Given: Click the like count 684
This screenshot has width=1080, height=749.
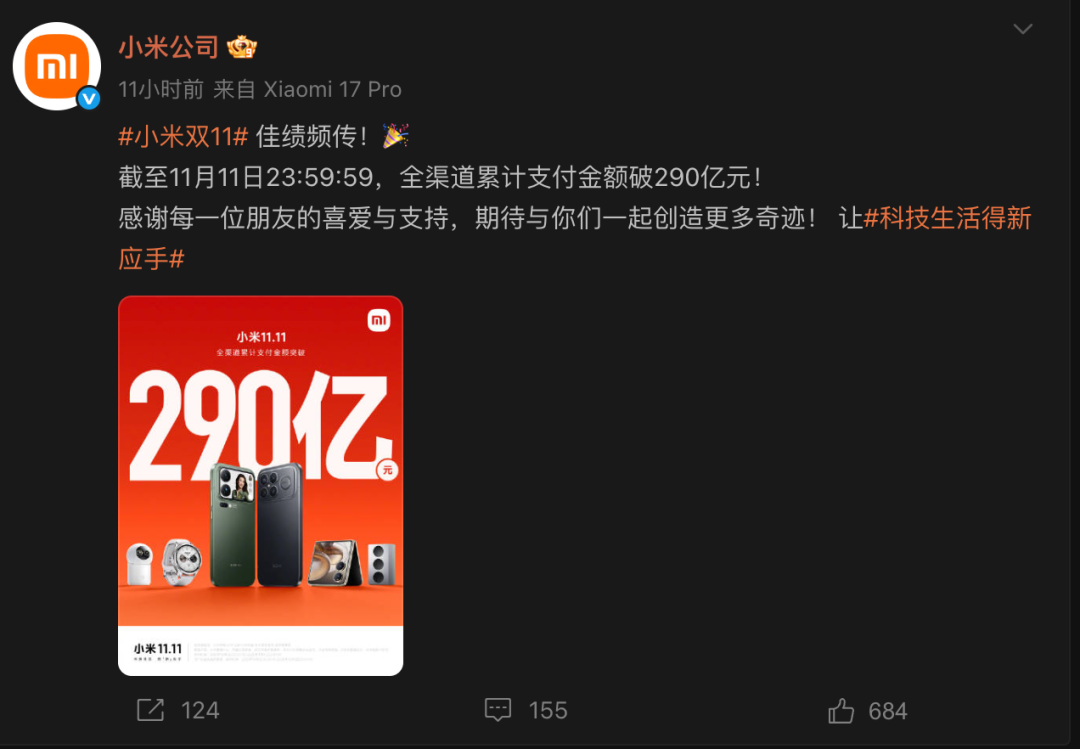Looking at the screenshot, I should tap(888, 710).
